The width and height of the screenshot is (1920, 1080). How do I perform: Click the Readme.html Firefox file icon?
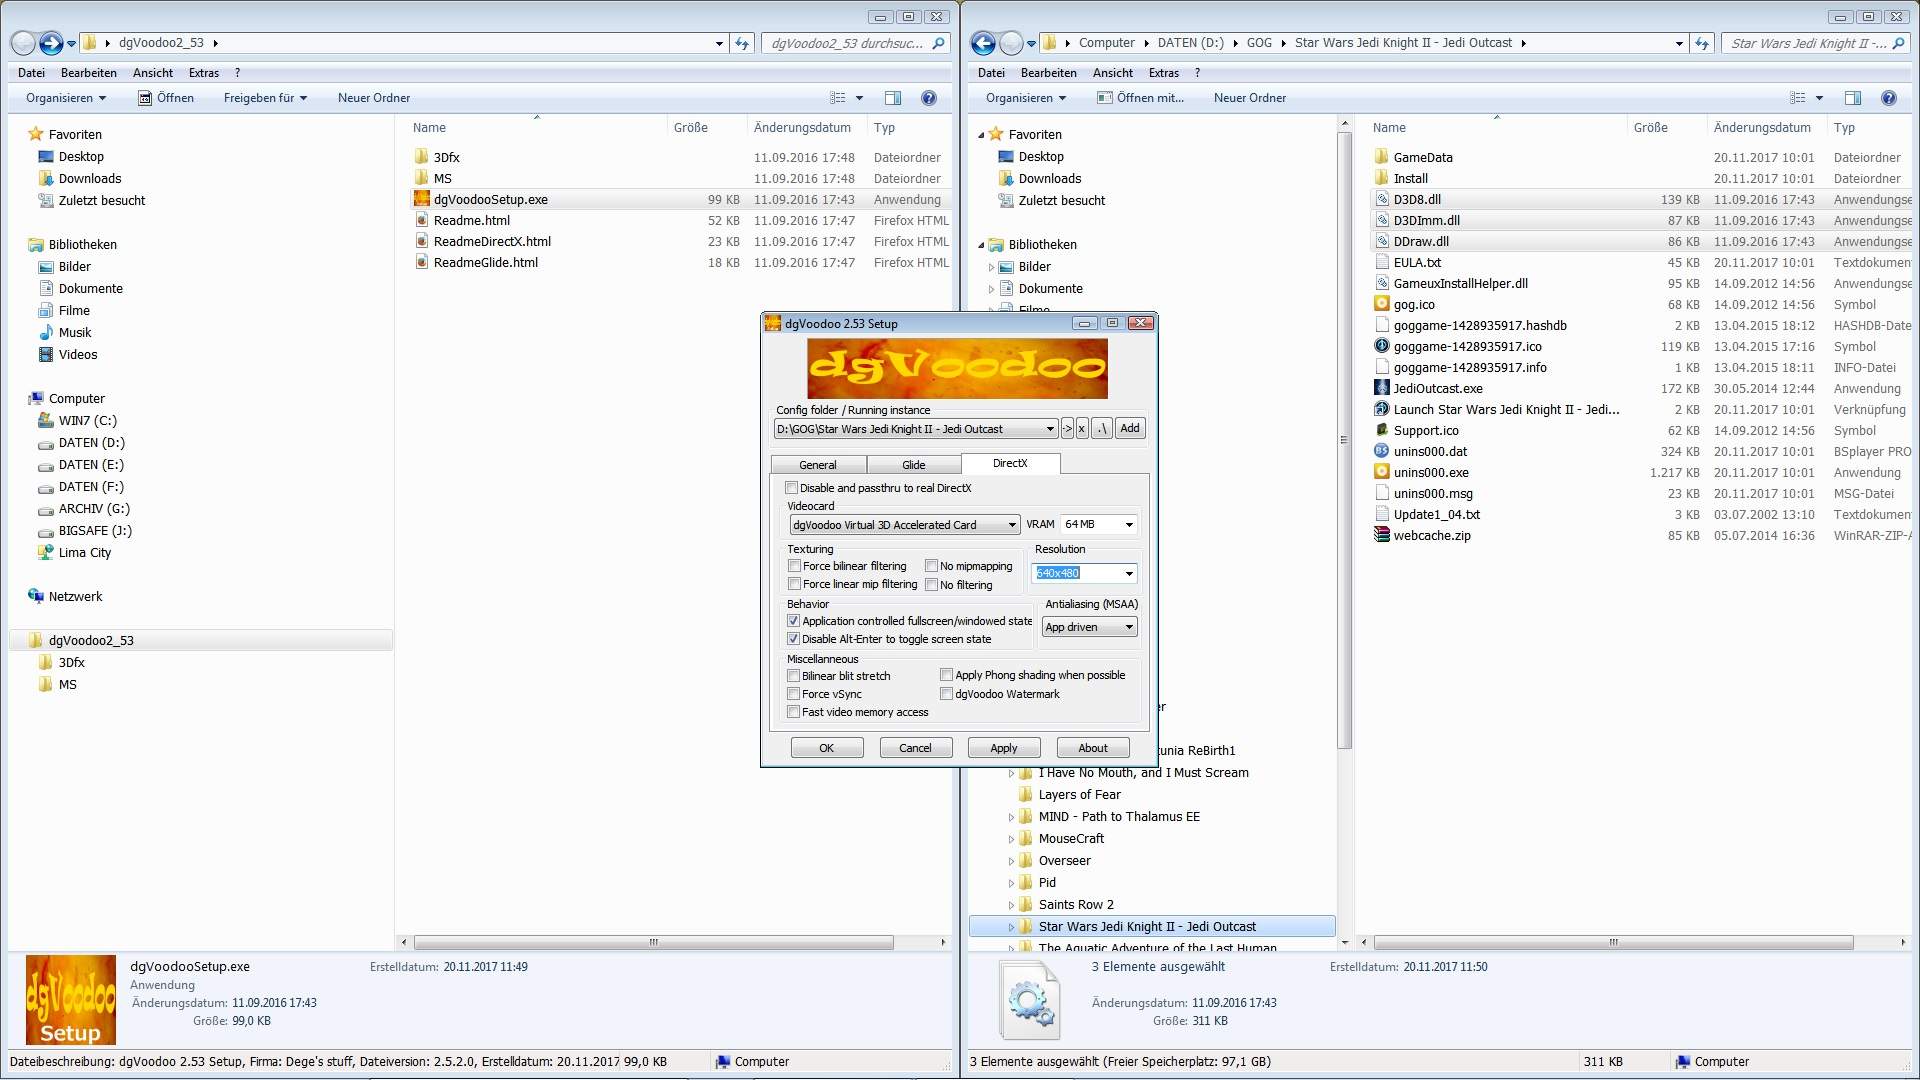[422, 220]
